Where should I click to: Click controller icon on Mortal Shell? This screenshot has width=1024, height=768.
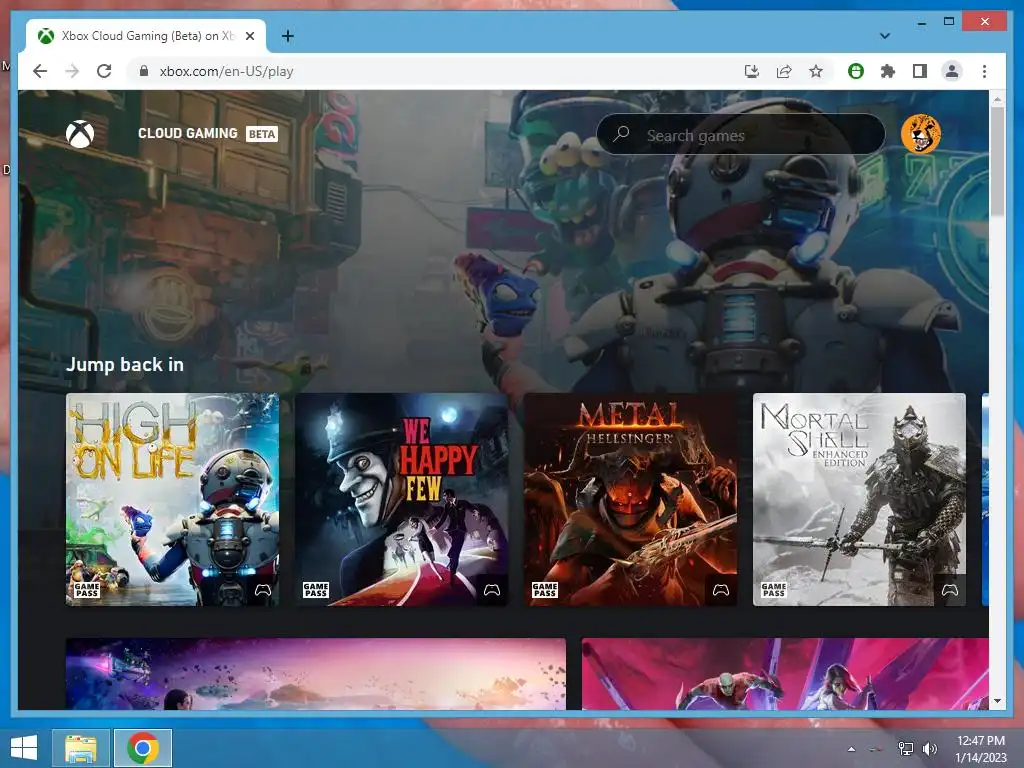click(950, 590)
